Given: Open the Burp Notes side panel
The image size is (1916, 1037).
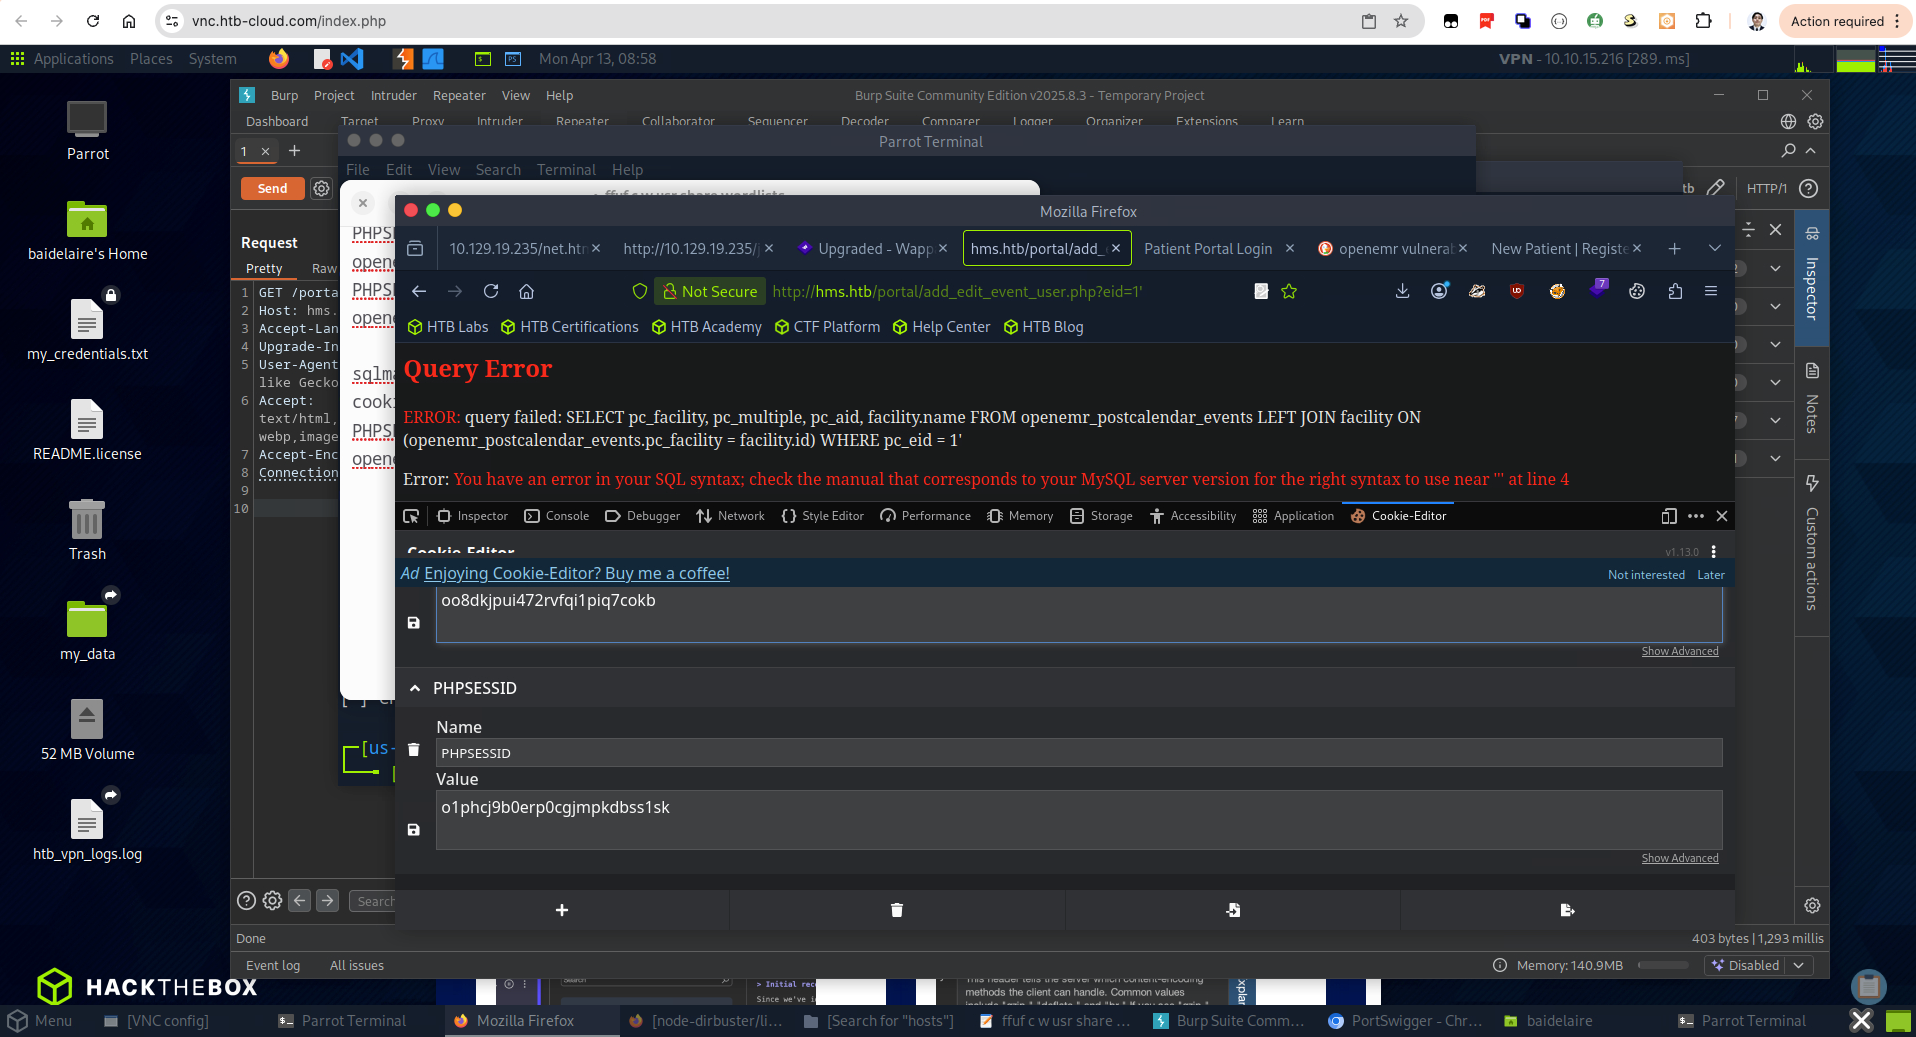Looking at the screenshot, I should tap(1812, 398).
